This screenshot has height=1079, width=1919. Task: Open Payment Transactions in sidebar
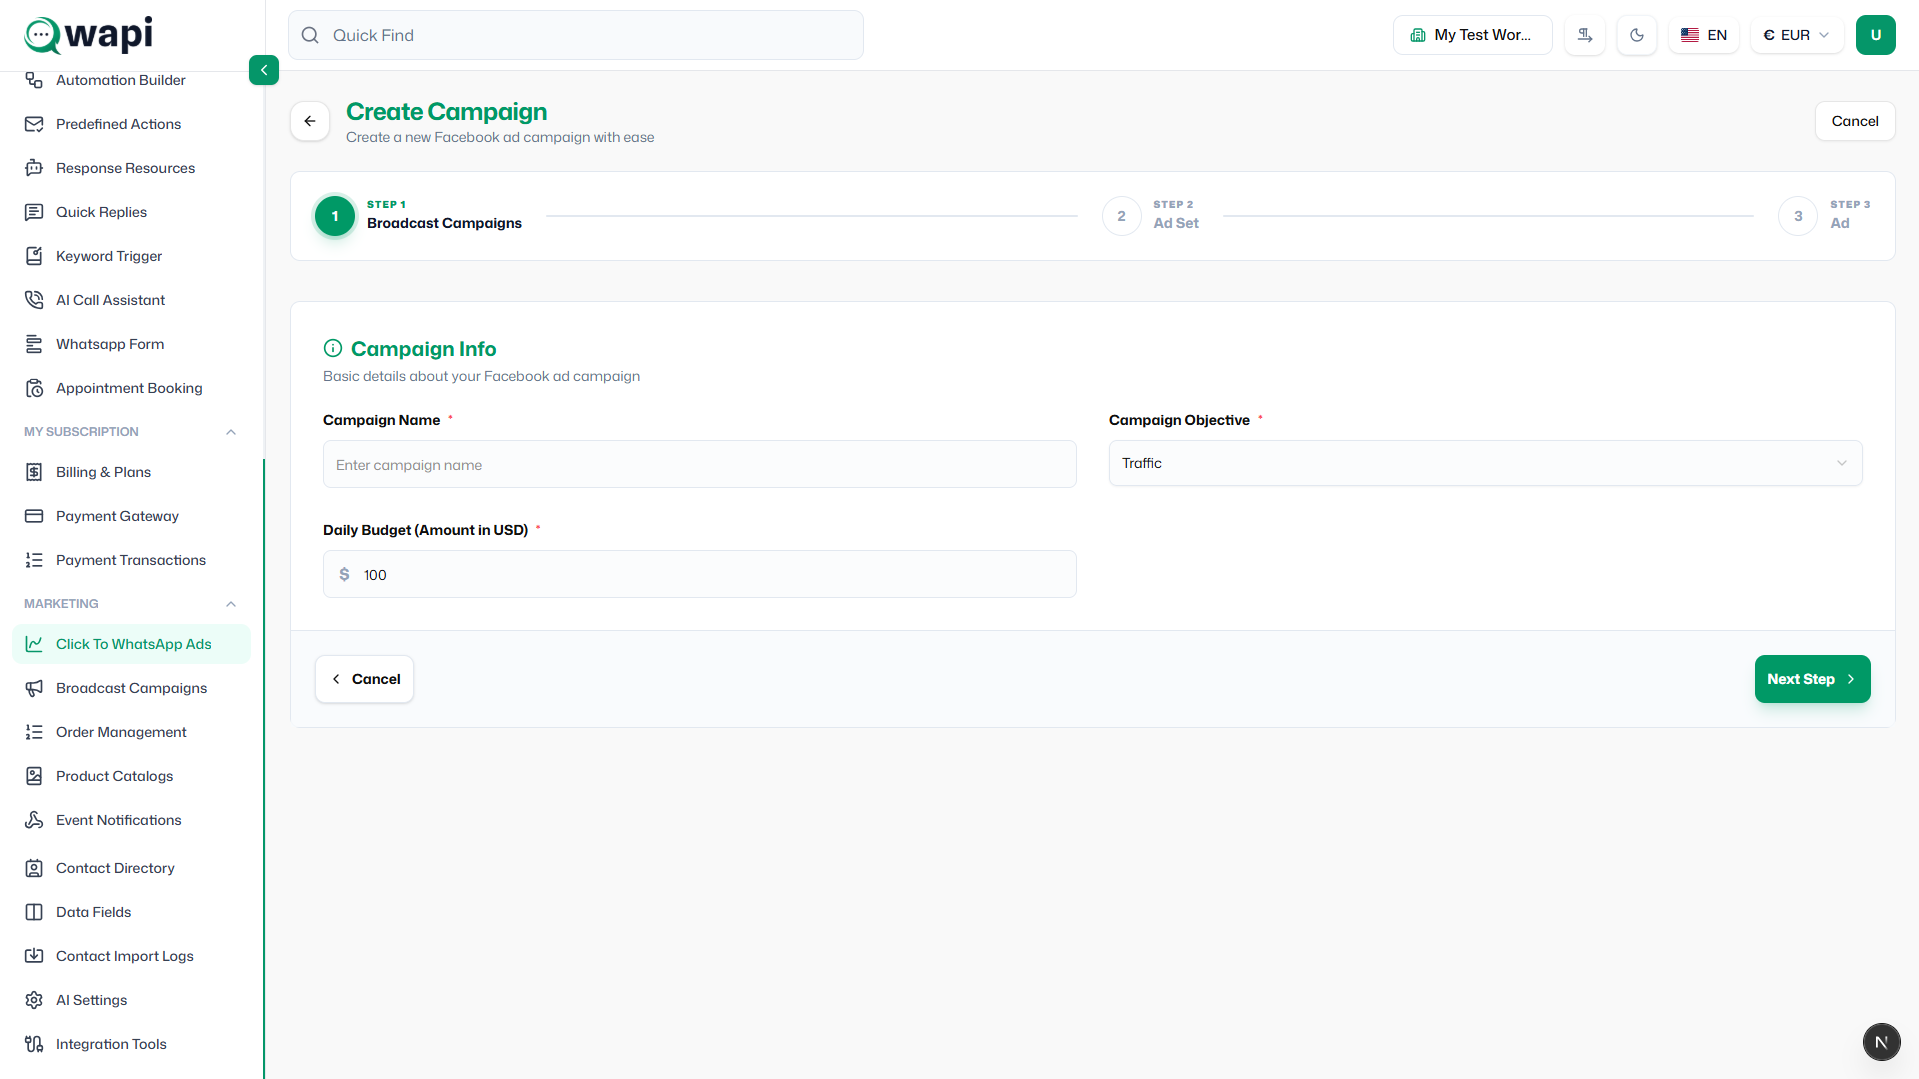131,560
